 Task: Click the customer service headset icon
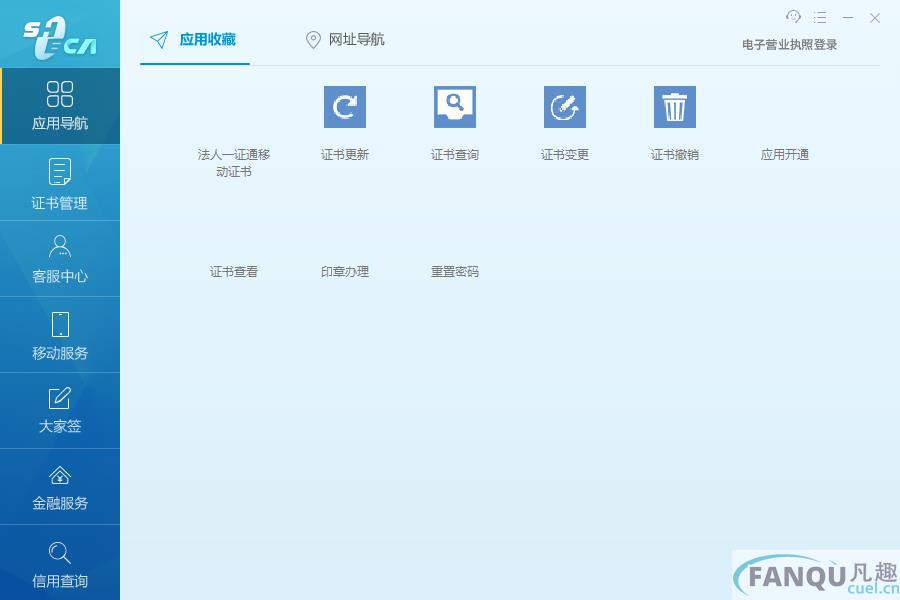[x=793, y=17]
